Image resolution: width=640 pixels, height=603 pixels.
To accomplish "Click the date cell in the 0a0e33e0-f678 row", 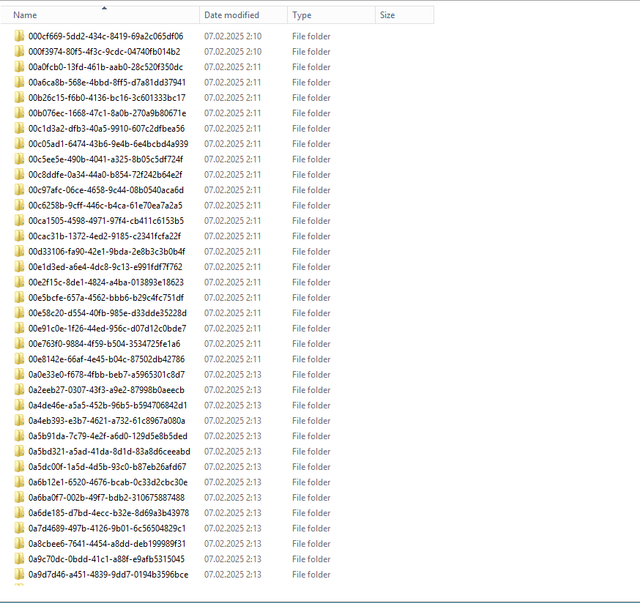I will (233, 374).
